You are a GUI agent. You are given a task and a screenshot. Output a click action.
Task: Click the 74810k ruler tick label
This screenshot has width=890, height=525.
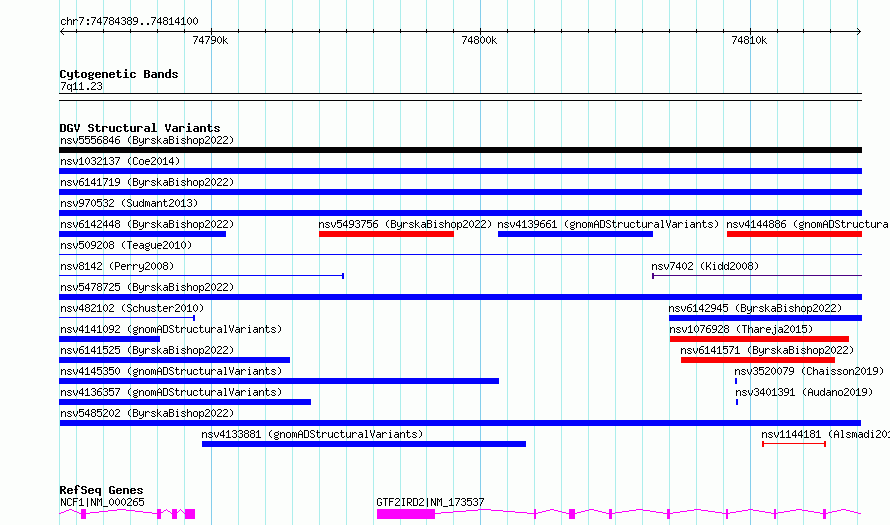point(749,40)
